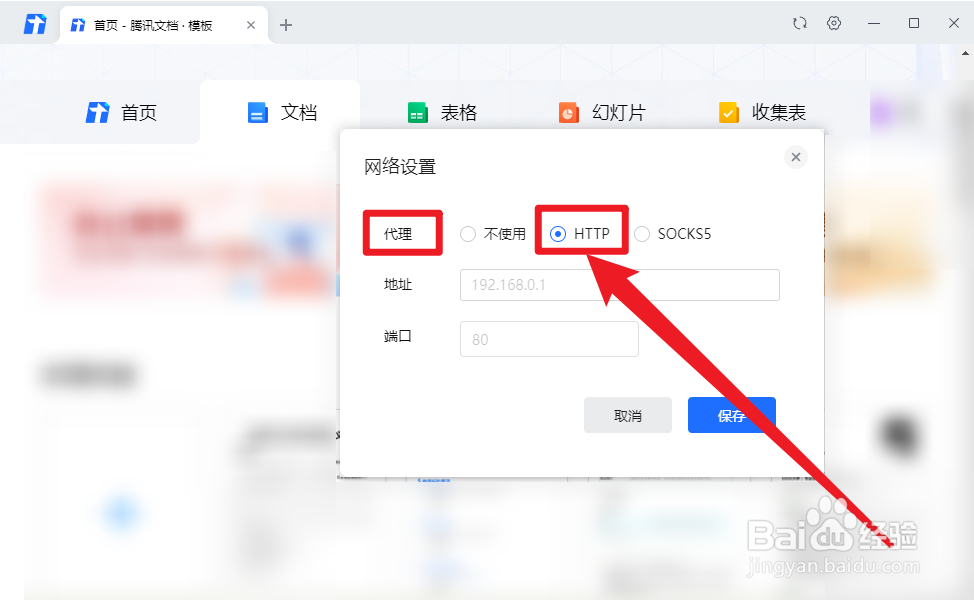Switch to the 文档 tab
Image resolution: width=974 pixels, height=600 pixels.
282,112
